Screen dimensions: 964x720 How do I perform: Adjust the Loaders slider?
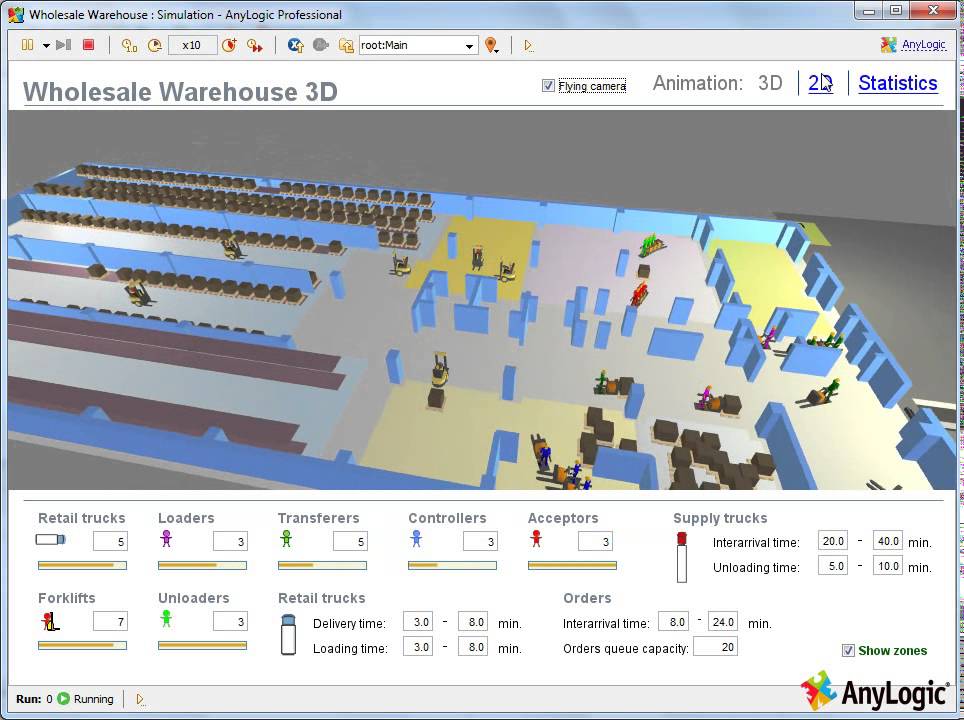point(202,565)
